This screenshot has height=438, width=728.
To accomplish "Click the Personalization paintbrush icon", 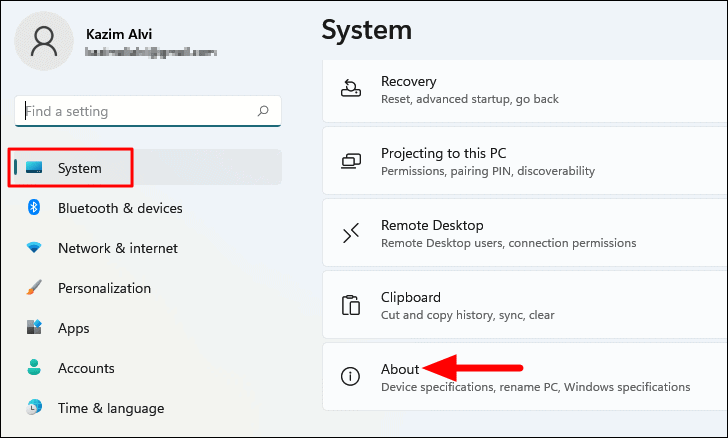I will coord(34,288).
